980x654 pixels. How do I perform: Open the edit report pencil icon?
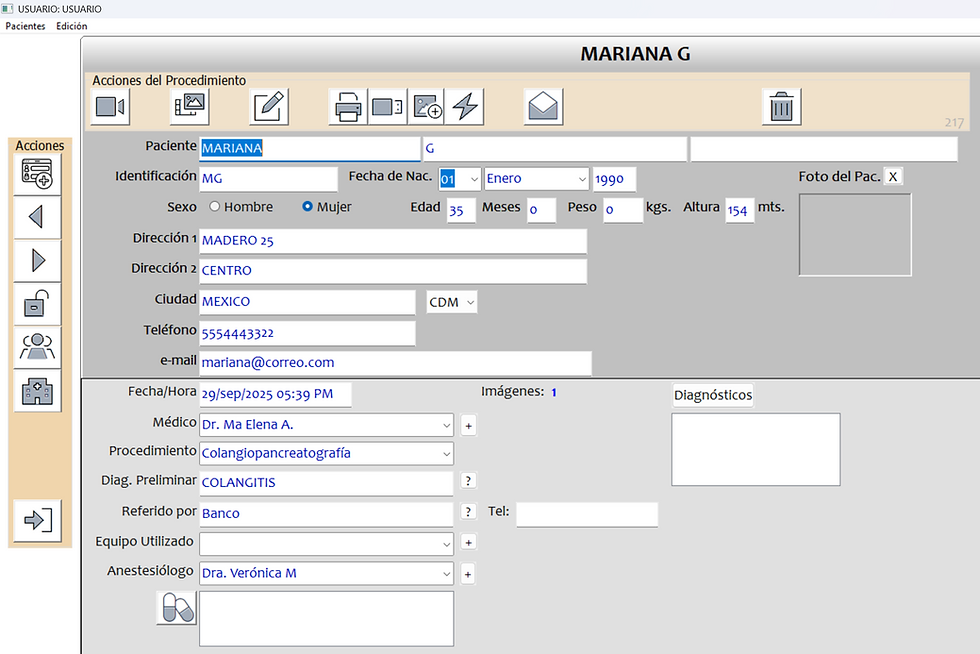pyautogui.click(x=269, y=106)
